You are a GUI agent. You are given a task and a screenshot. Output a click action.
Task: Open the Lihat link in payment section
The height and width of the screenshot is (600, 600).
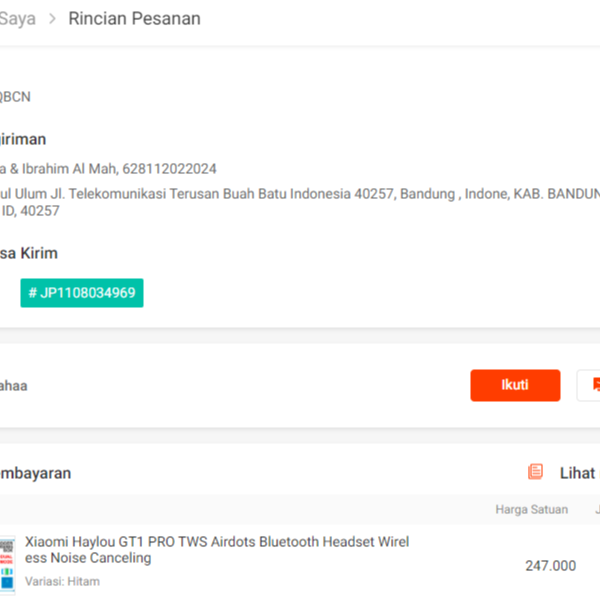(x=578, y=473)
